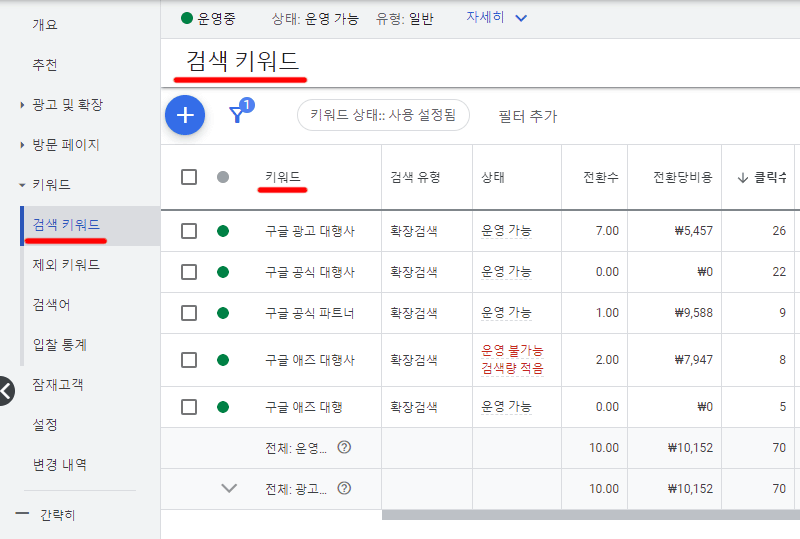Click the blue plus add keyword button
Image resolution: width=800 pixels, height=539 pixels.
tap(185, 115)
